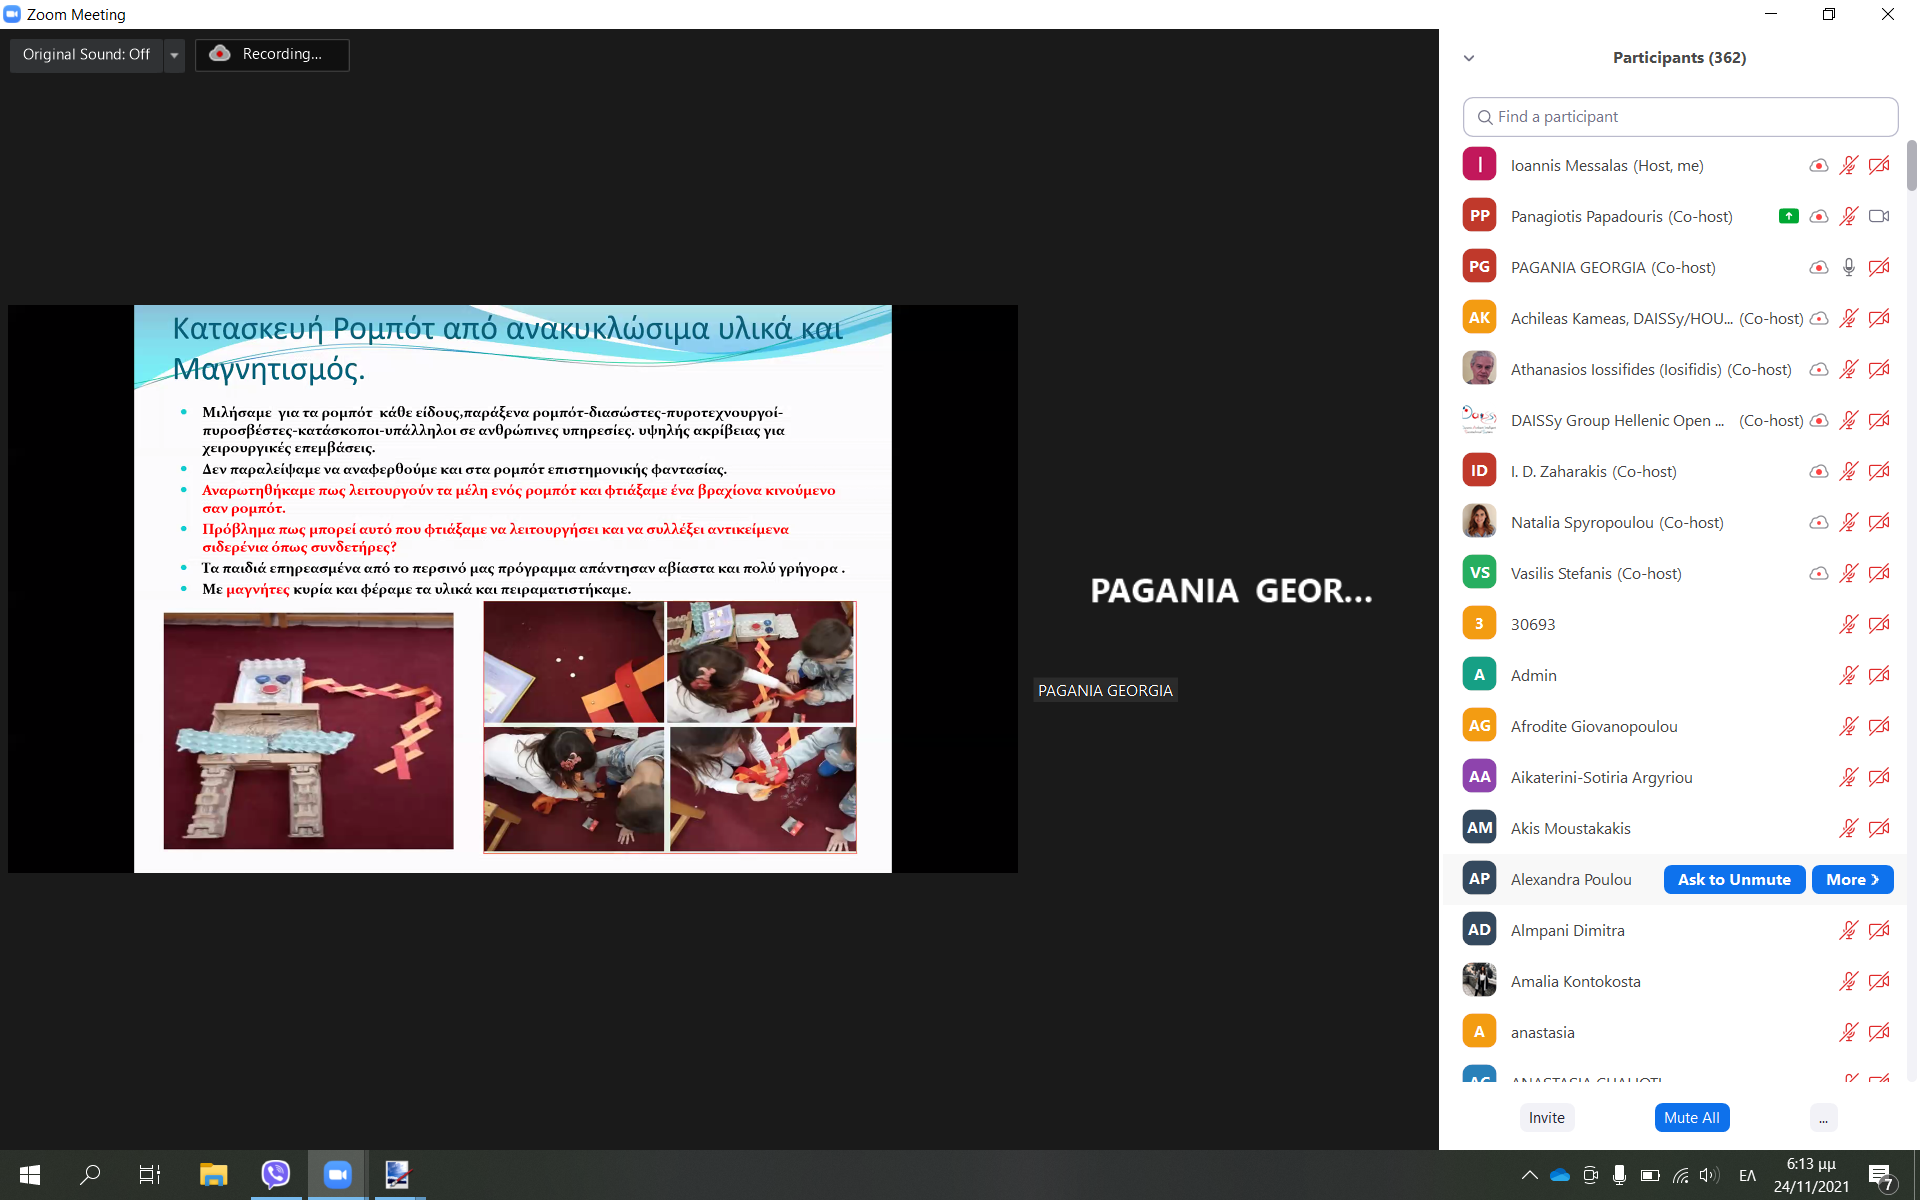Open the three-dots options menu at panel bottom
Image resolution: width=1920 pixels, height=1200 pixels.
1823,1118
